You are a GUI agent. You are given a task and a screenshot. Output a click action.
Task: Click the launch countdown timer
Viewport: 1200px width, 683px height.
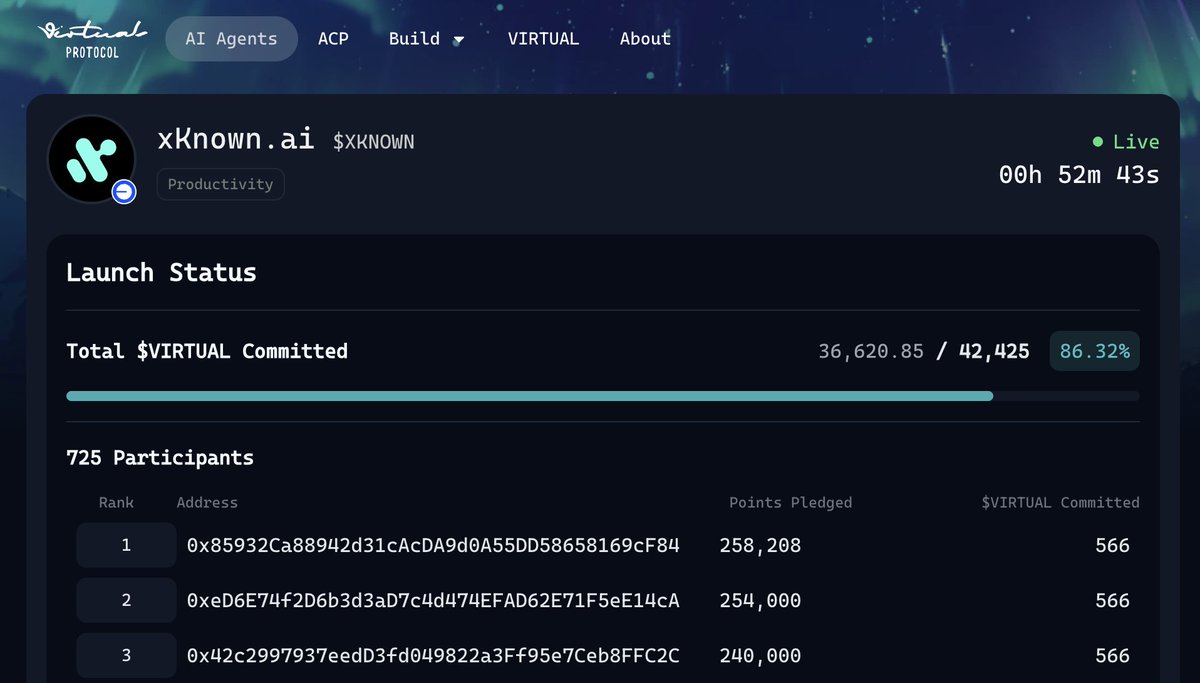[x=1078, y=173]
